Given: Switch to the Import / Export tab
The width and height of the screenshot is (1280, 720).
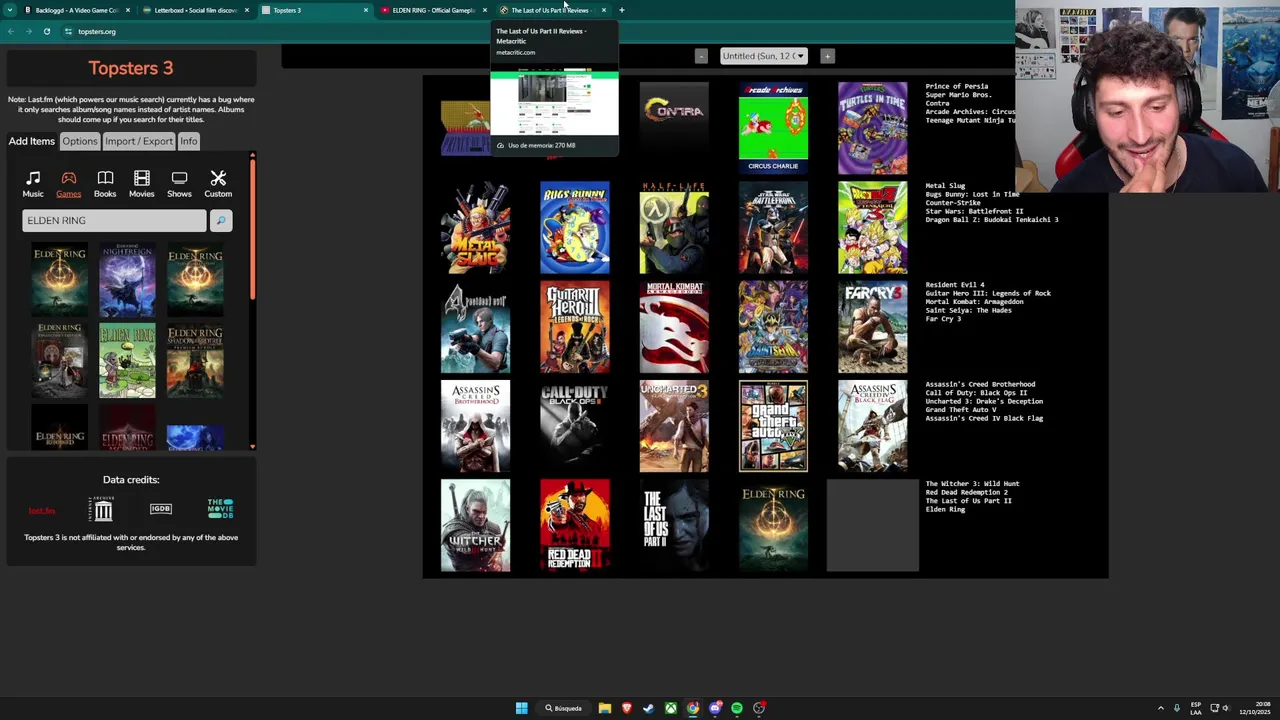Looking at the screenshot, I should pos(139,141).
